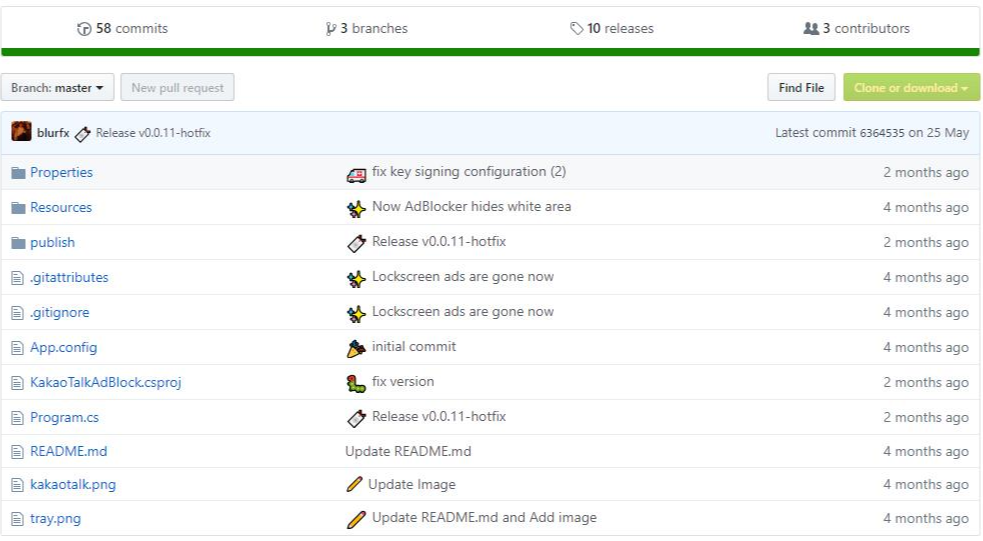The image size is (983, 541).
Task: Open commit Update Image
Action: pos(412,484)
